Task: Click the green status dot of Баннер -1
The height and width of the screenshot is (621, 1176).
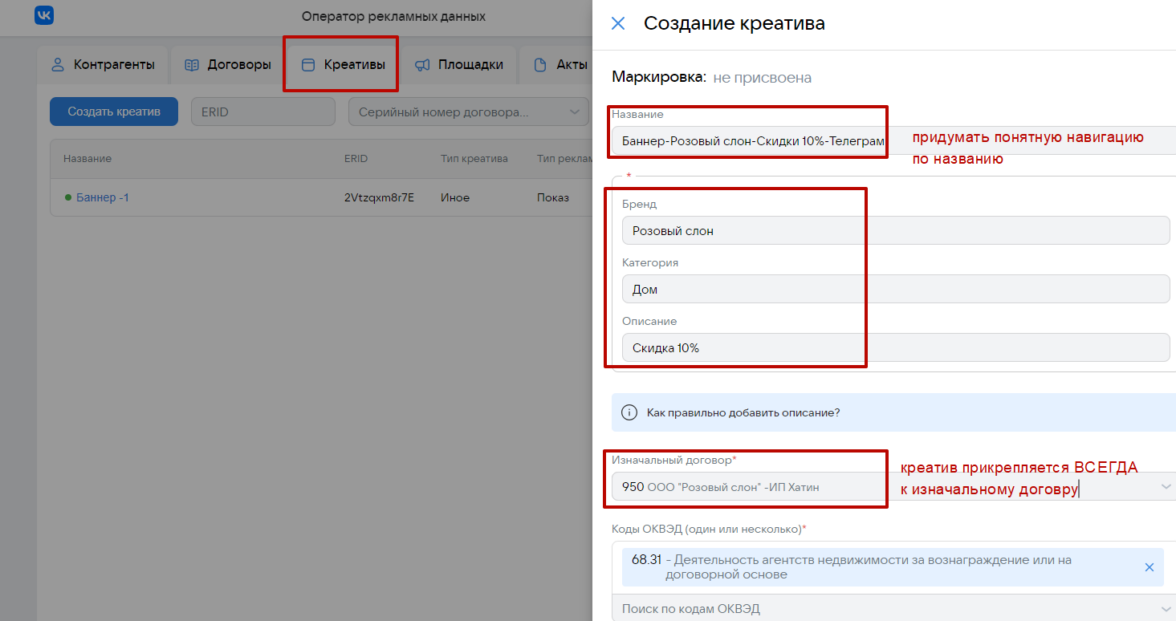Action: 68,198
